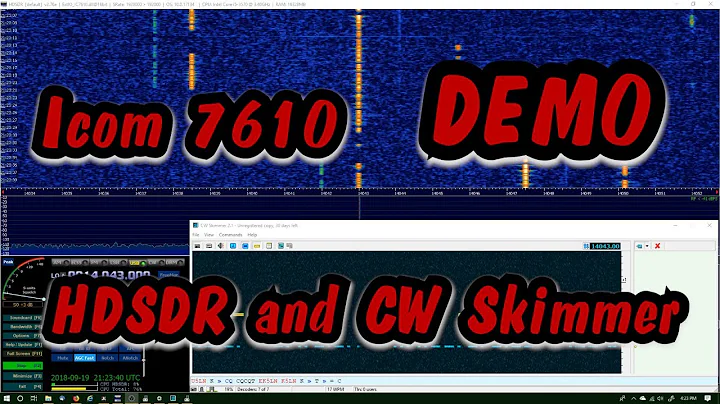Click the LO frequency display in HDSDR

(109, 275)
